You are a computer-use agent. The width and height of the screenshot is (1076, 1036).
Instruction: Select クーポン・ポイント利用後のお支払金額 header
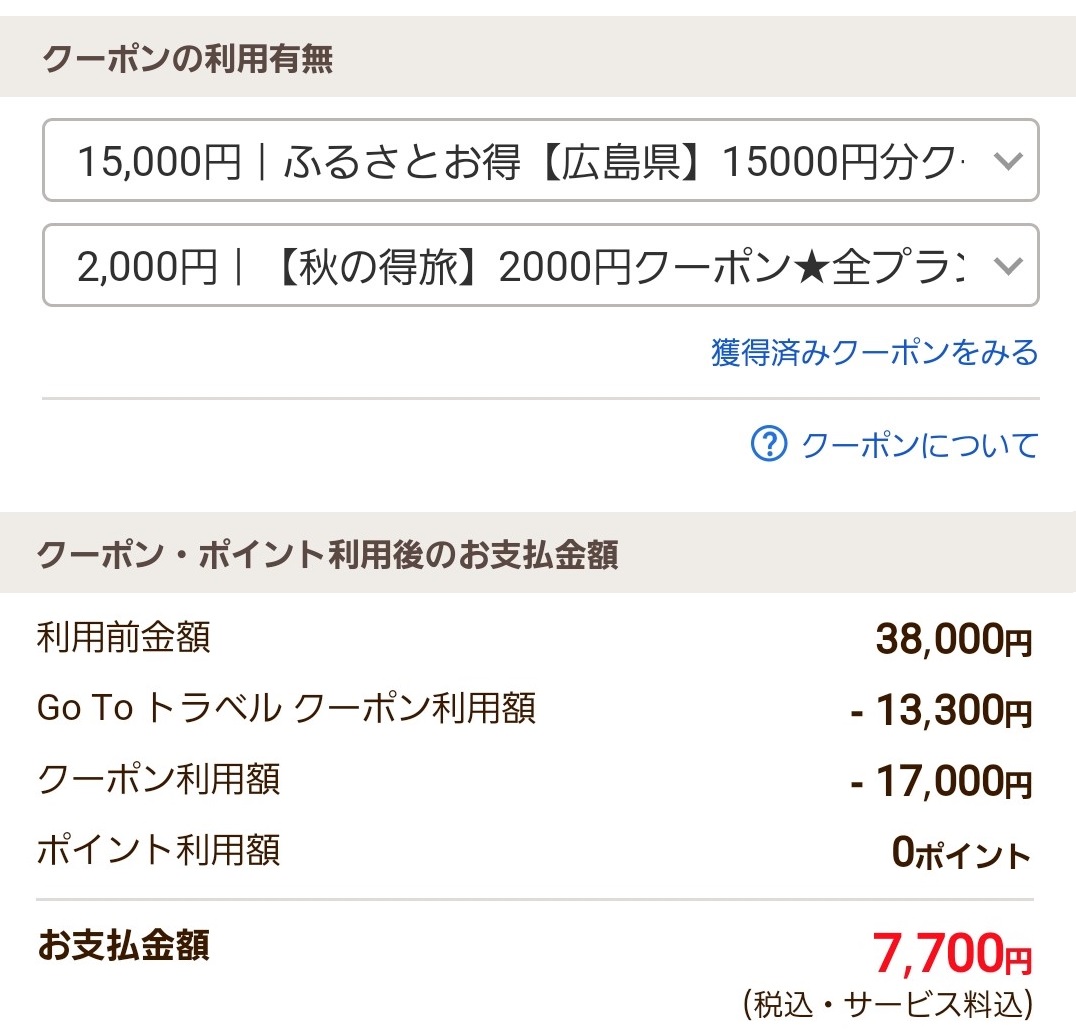click(327, 554)
